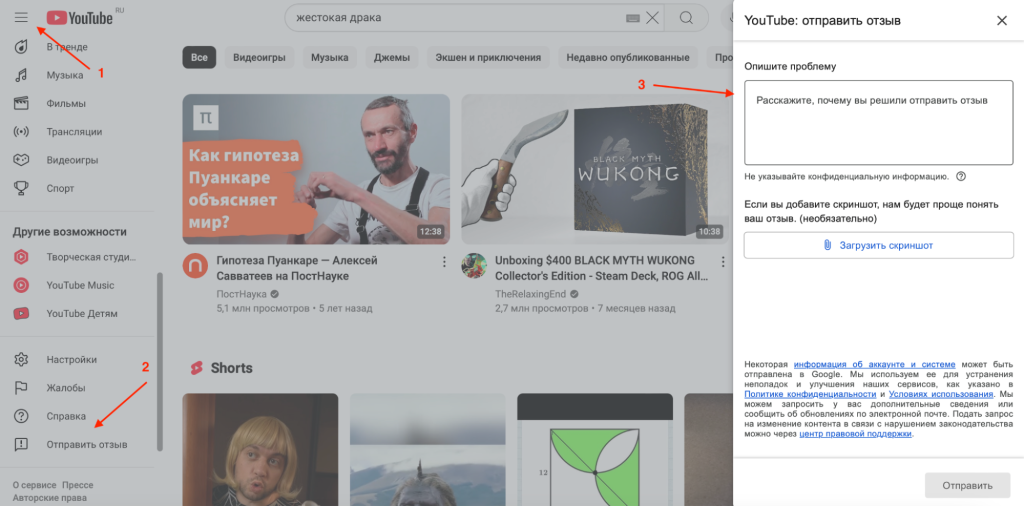
Task: Click the Gaming controller icon
Action: click(x=21, y=160)
